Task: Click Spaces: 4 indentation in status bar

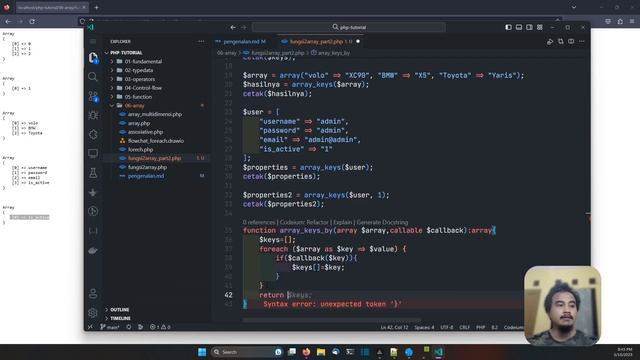Action: (424, 327)
